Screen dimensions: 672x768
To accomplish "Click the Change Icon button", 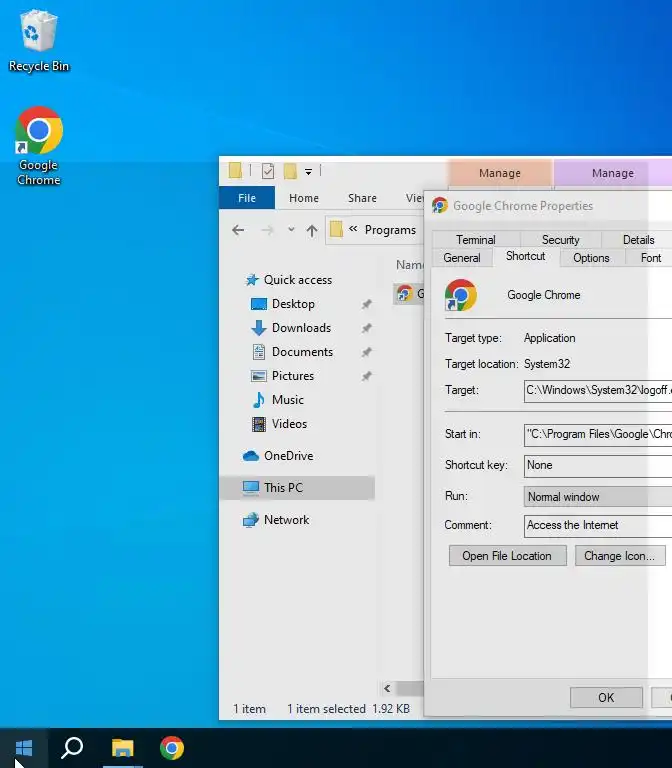I will coord(620,556).
